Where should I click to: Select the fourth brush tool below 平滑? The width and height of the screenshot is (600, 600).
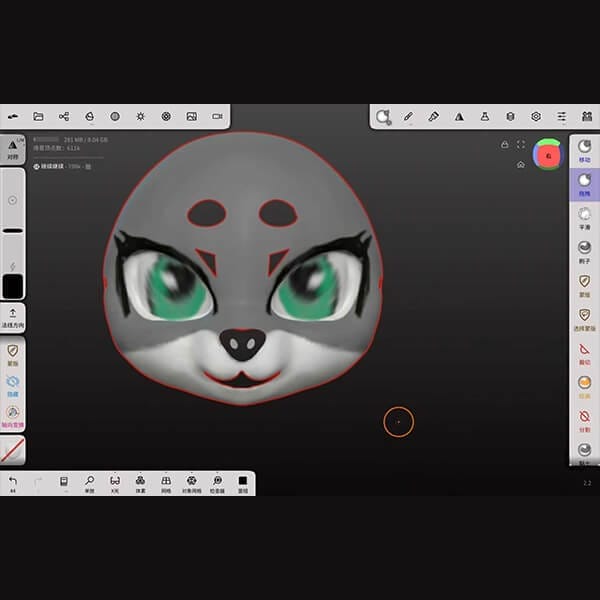click(584, 252)
